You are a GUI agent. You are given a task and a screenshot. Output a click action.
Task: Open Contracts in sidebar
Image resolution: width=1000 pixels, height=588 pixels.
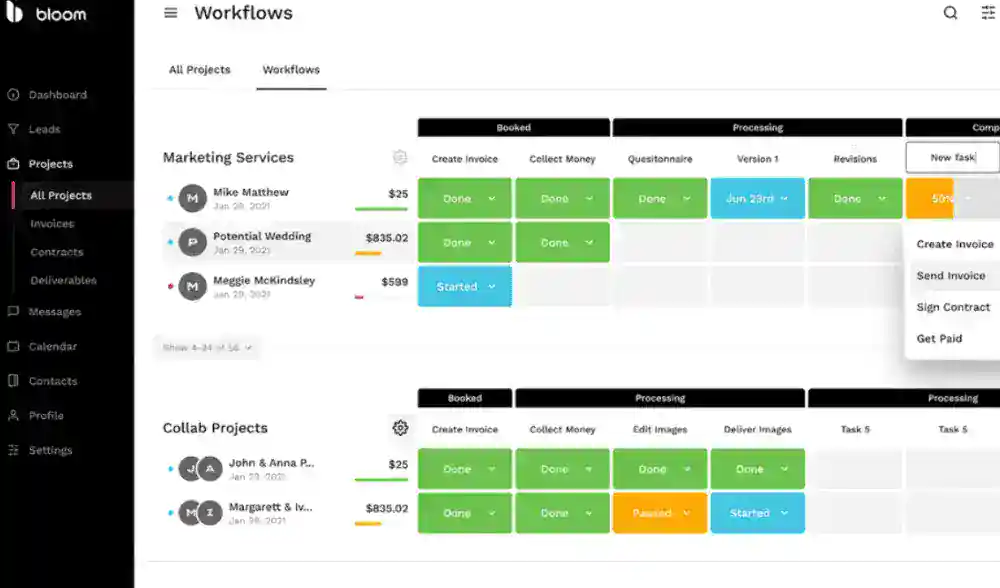pos(57,252)
